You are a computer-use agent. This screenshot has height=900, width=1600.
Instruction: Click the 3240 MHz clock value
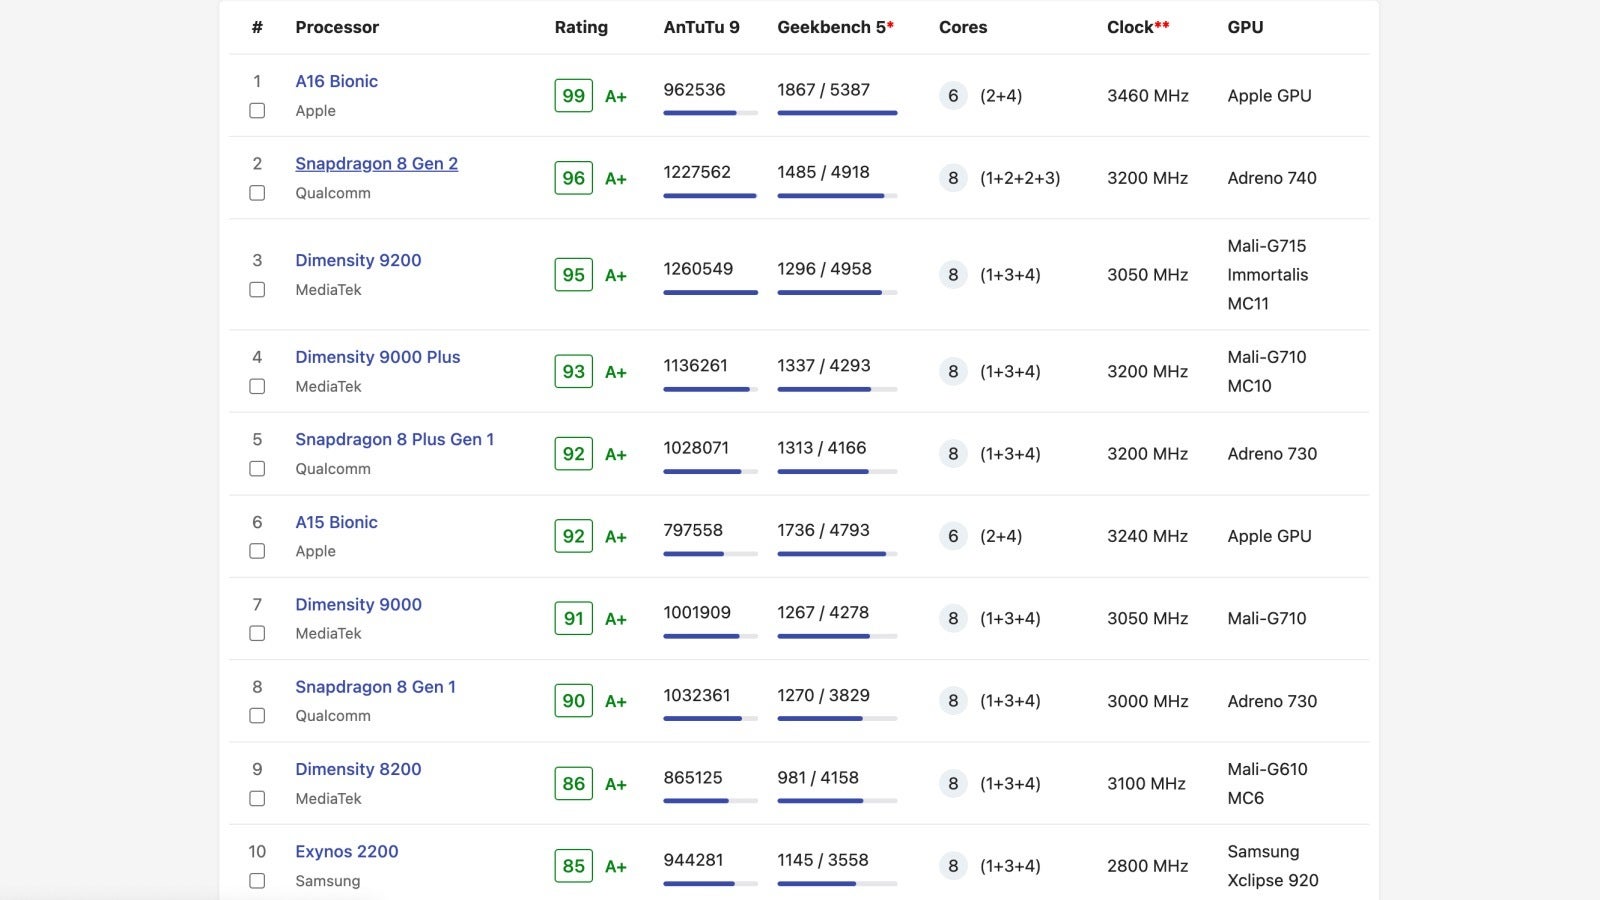[x=1148, y=536]
